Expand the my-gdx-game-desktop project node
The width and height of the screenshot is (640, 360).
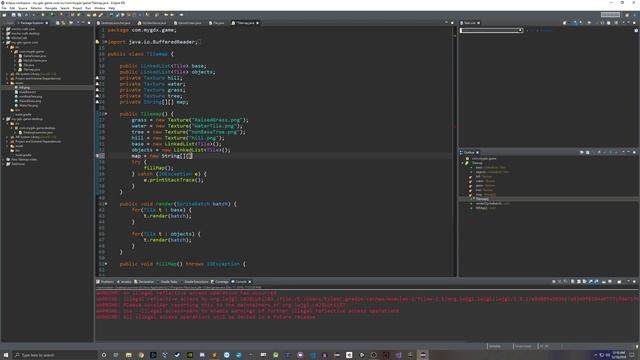tap(4, 119)
